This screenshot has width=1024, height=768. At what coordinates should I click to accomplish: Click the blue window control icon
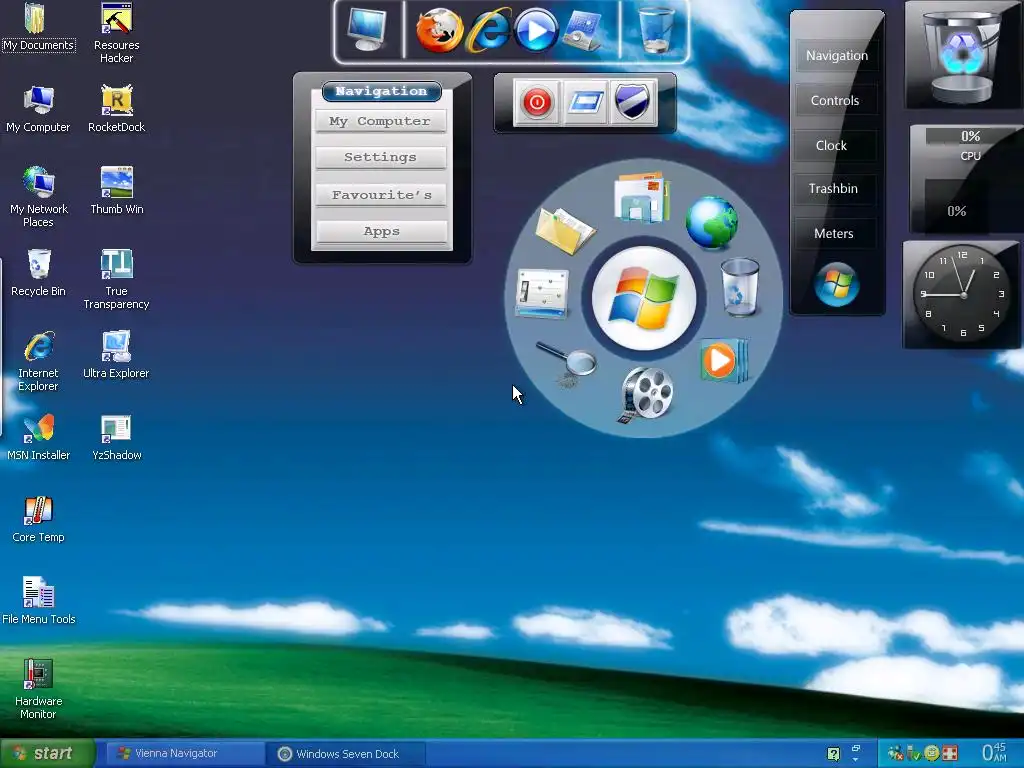[584, 103]
